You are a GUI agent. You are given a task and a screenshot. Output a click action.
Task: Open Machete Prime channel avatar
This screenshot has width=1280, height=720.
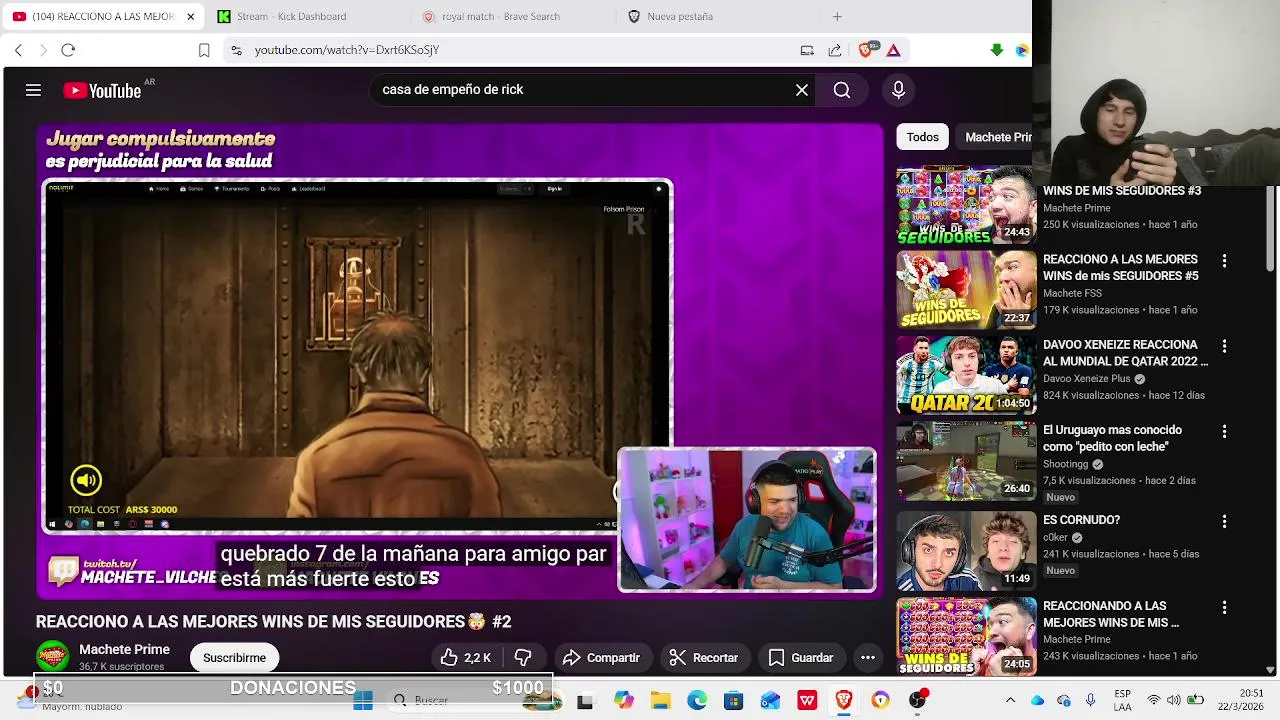click(53, 657)
